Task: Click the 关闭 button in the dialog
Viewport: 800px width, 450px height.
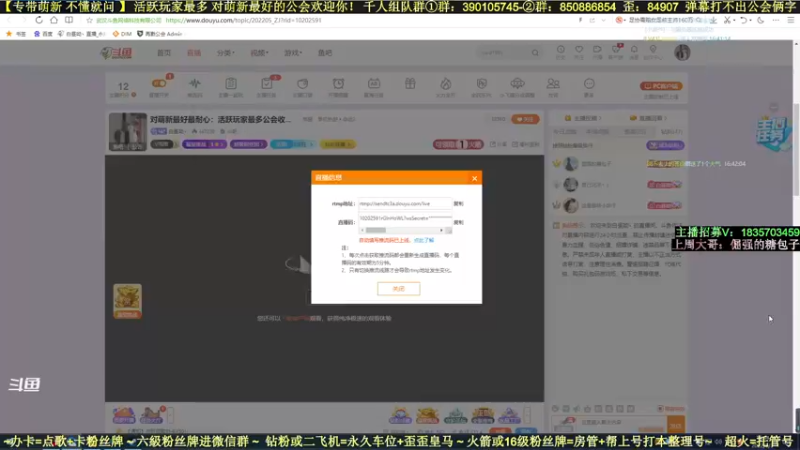Action: coord(398,289)
